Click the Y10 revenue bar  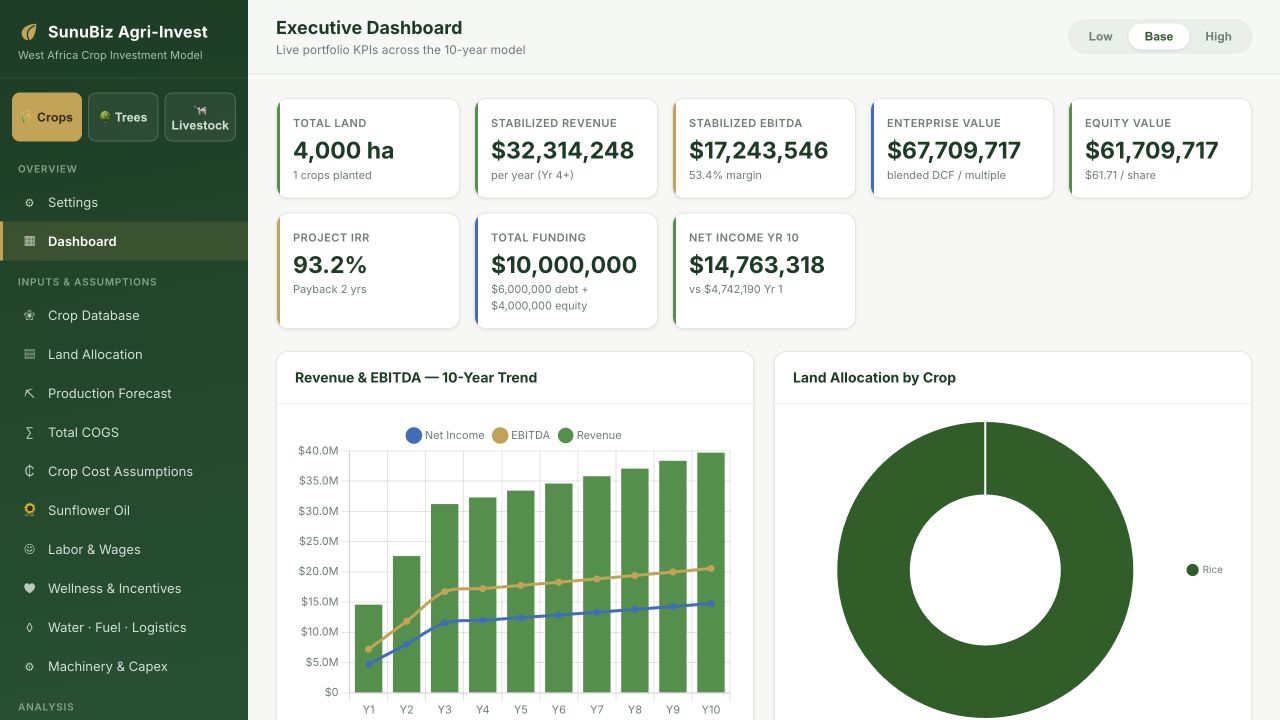(711, 572)
